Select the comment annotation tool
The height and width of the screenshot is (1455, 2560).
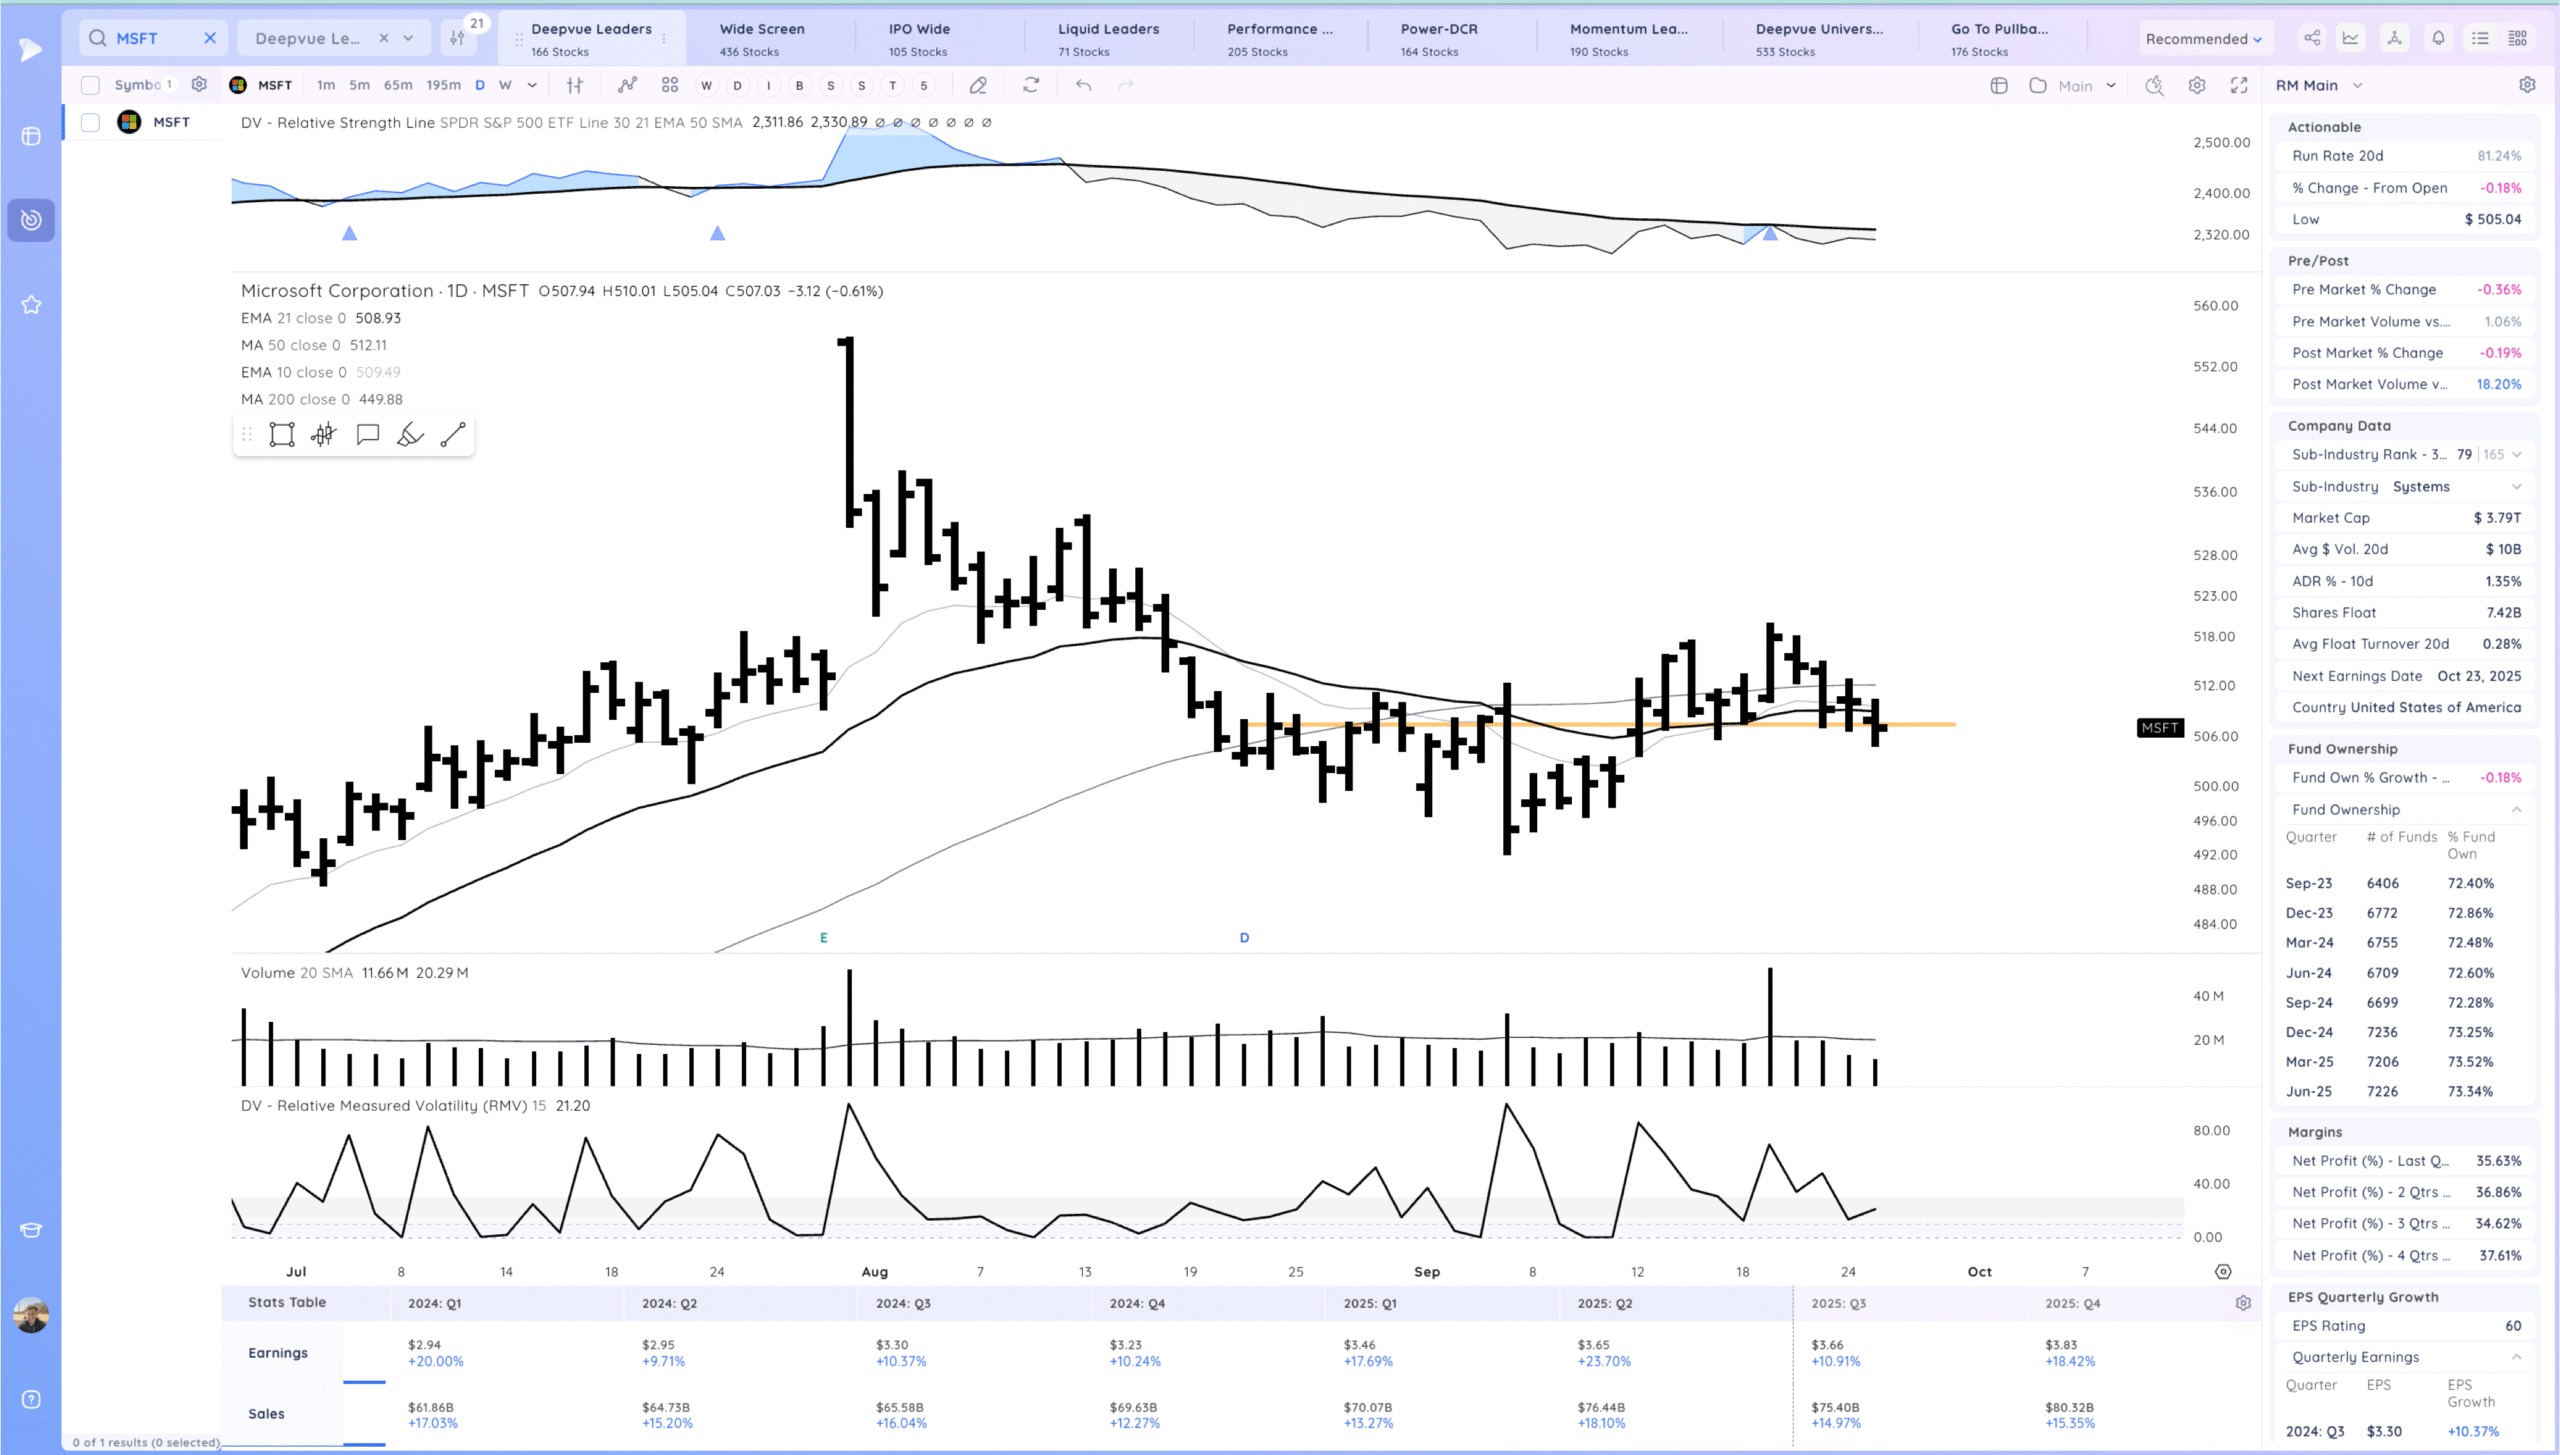pos(368,434)
